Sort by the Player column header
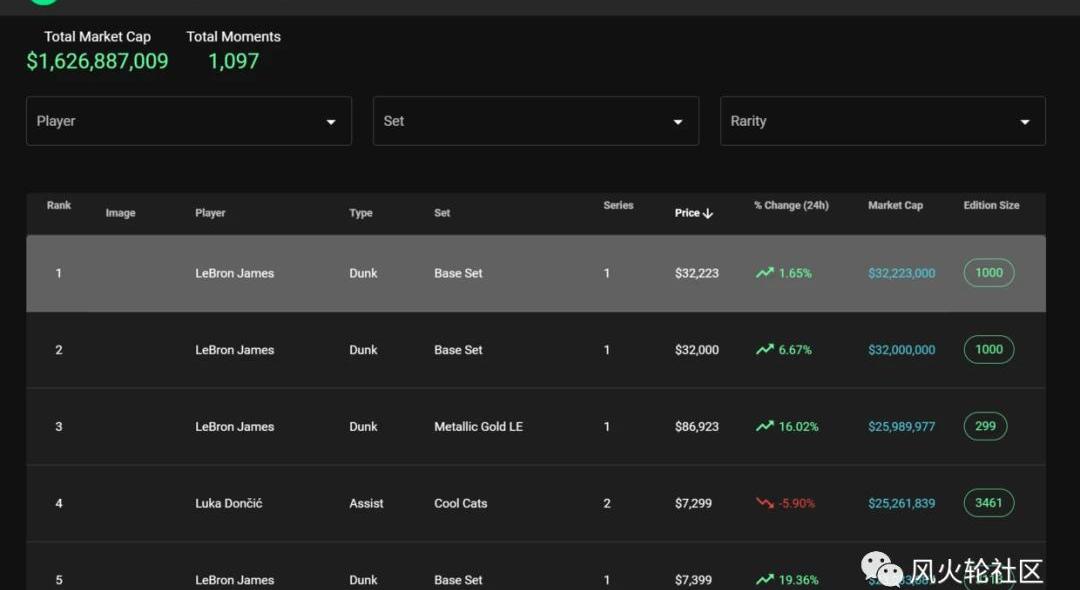This screenshot has height=590, width=1080. click(210, 213)
